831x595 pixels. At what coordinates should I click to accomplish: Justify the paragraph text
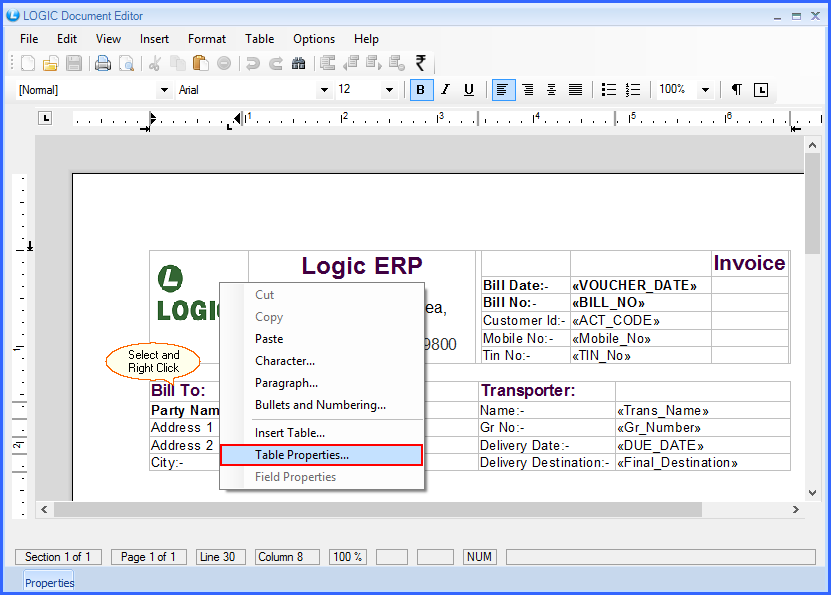click(x=576, y=90)
